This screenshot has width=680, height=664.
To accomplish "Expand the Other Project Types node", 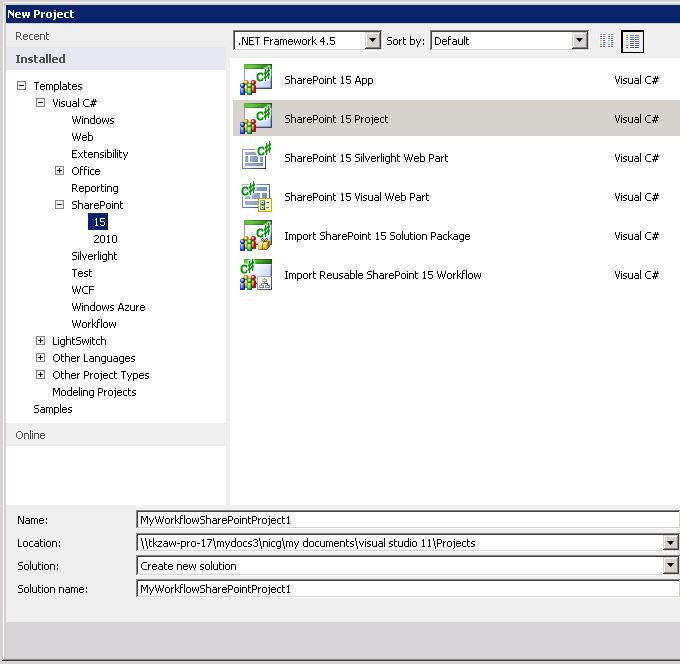I will coord(40,374).
